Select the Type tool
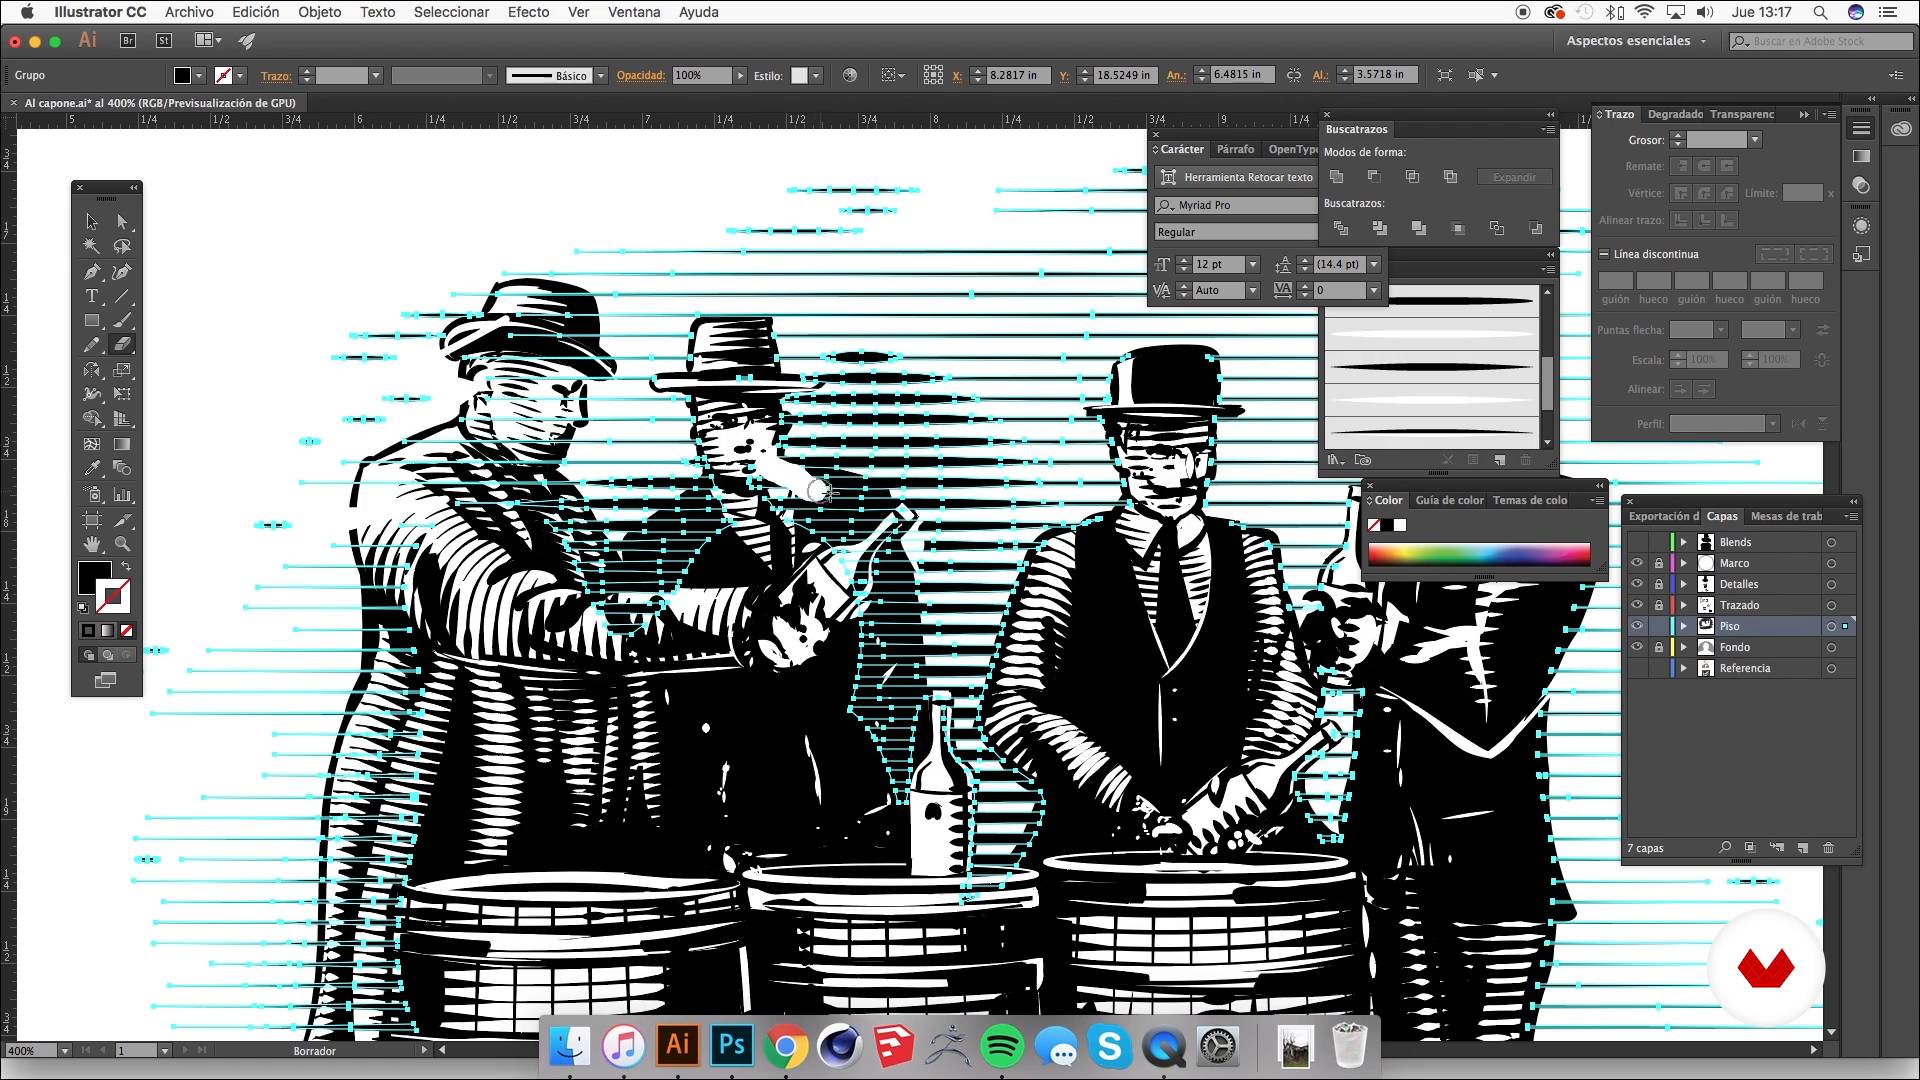 point(92,296)
